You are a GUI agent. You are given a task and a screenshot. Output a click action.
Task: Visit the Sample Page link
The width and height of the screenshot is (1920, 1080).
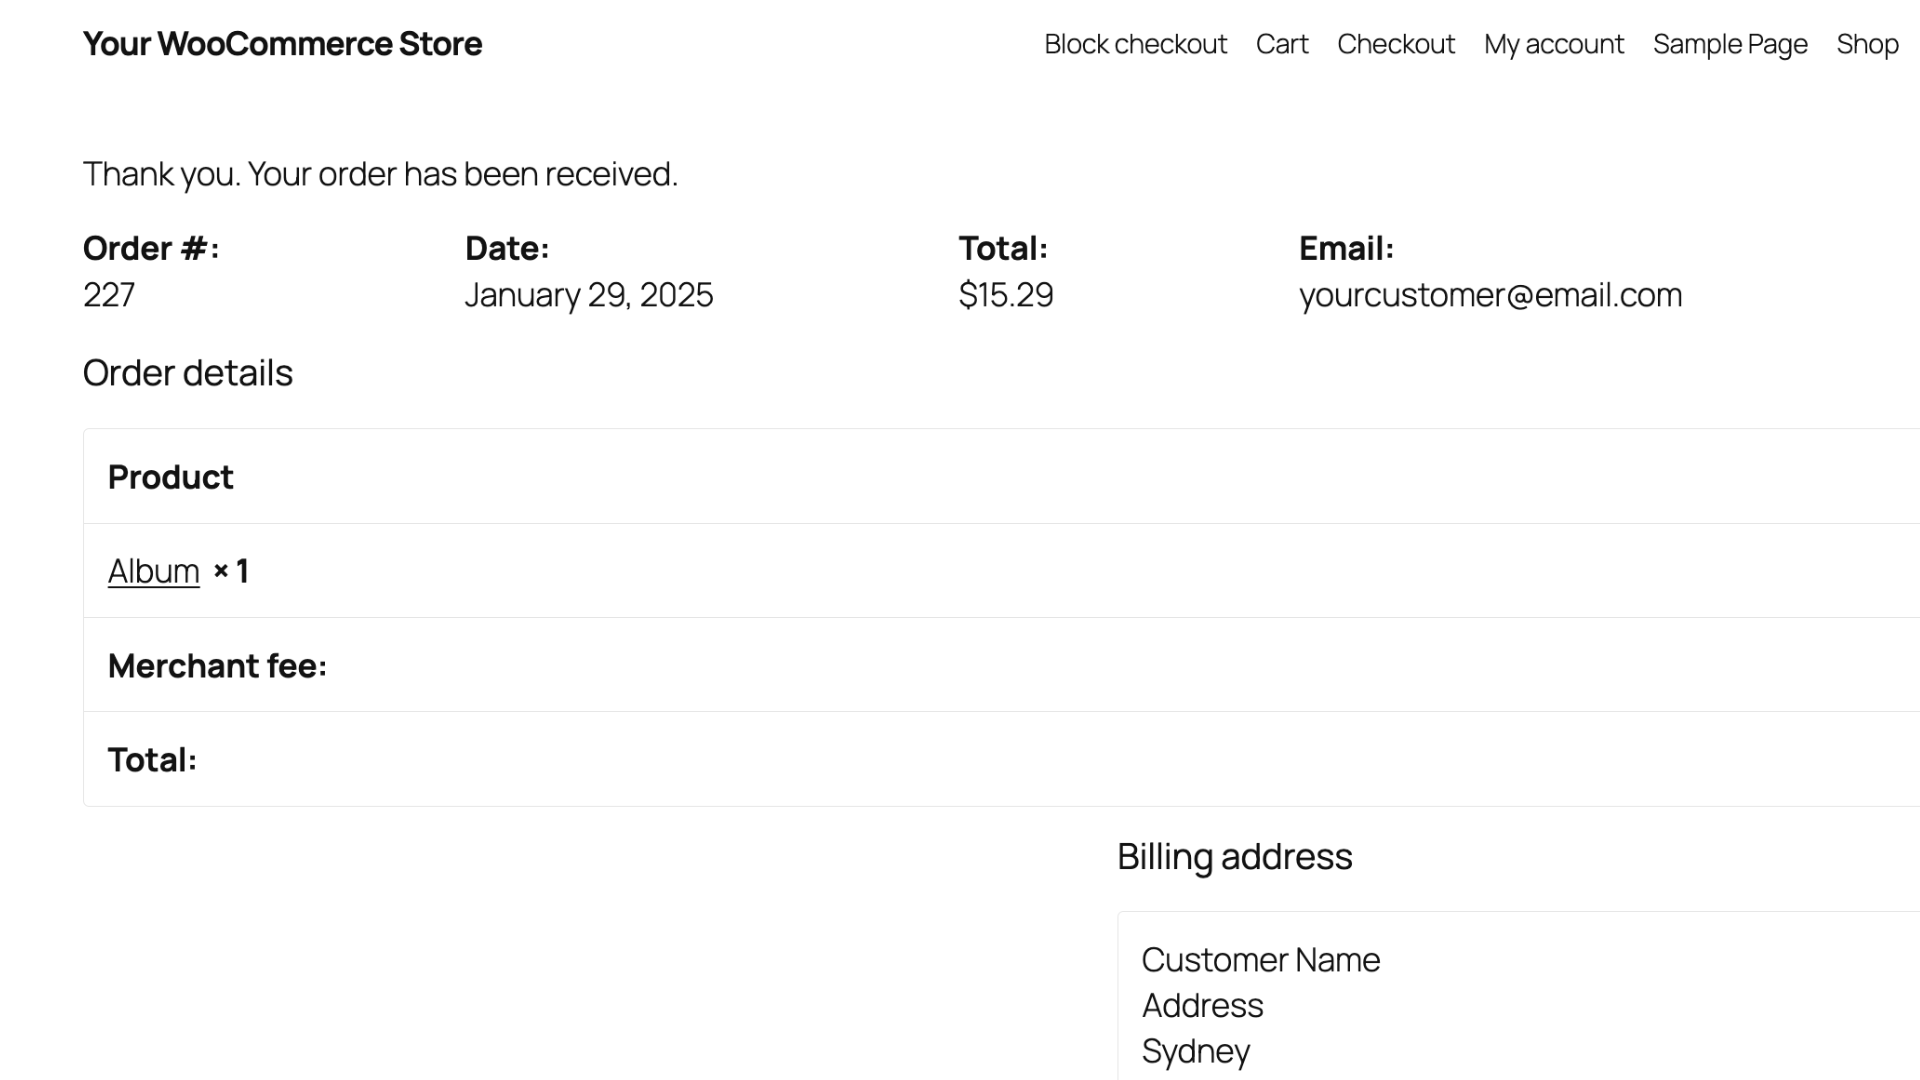[1729, 44]
